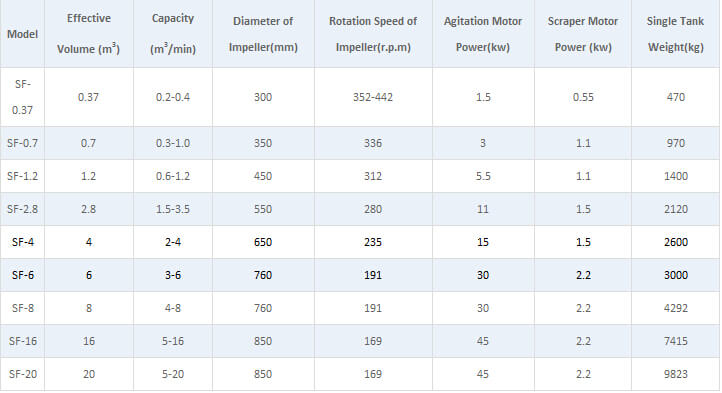Viewport: 722px width, 393px height.
Task: Select the bold SF-6 model cell
Action: click(x=23, y=275)
